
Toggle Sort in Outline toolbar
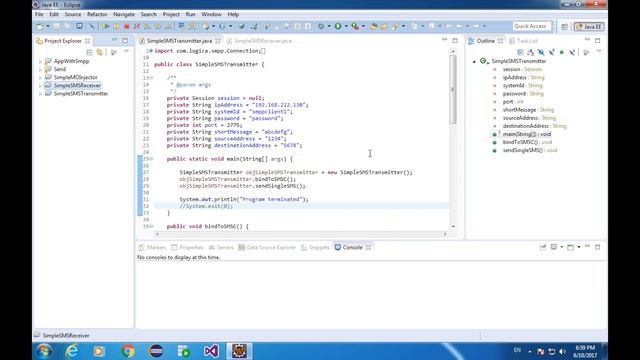530,52
